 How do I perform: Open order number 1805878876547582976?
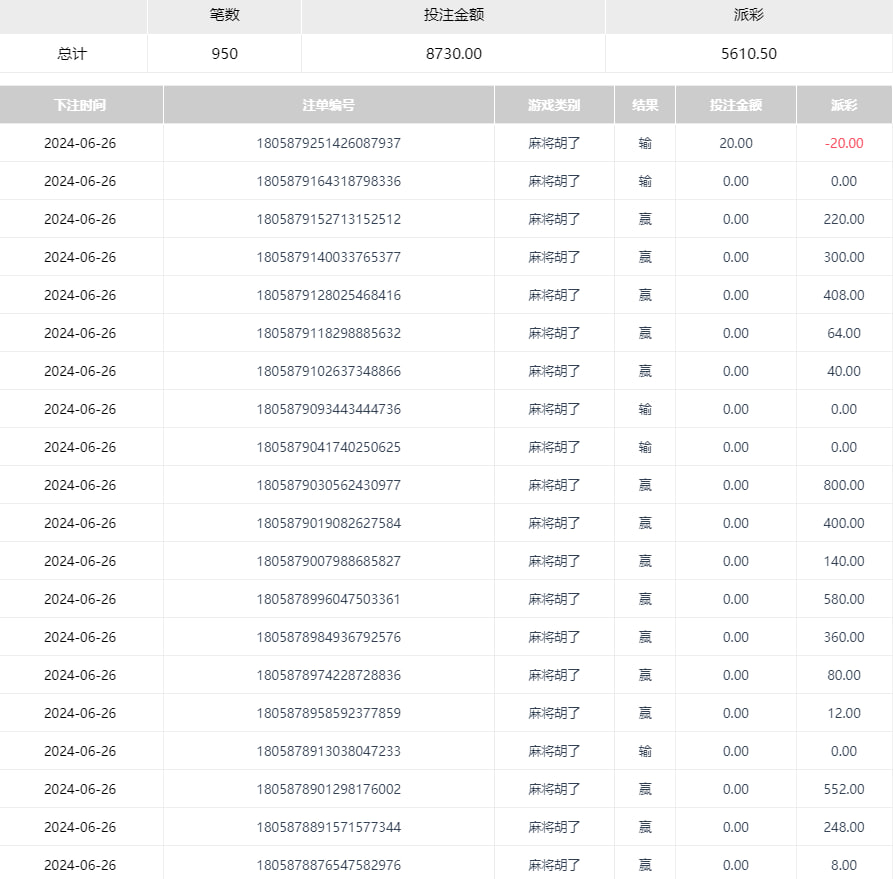[328, 865]
